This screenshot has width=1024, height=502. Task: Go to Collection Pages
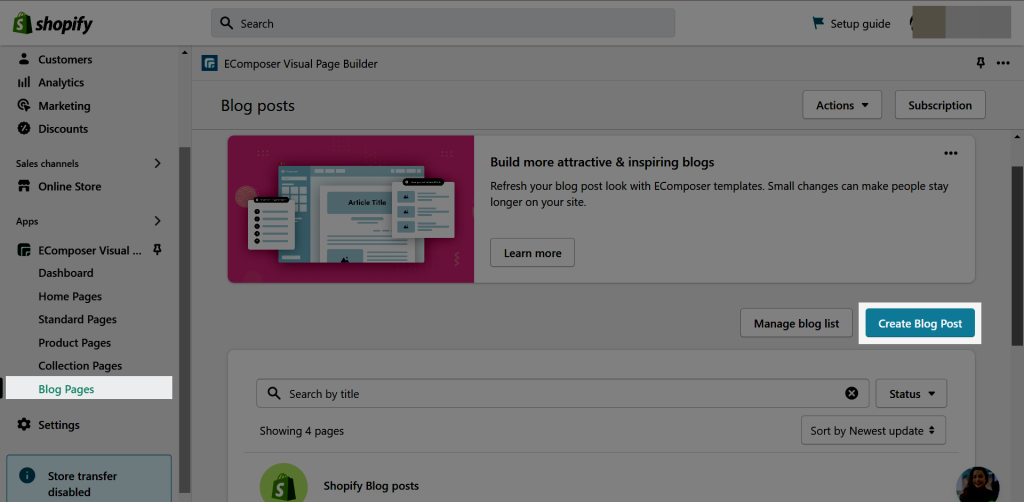80,366
